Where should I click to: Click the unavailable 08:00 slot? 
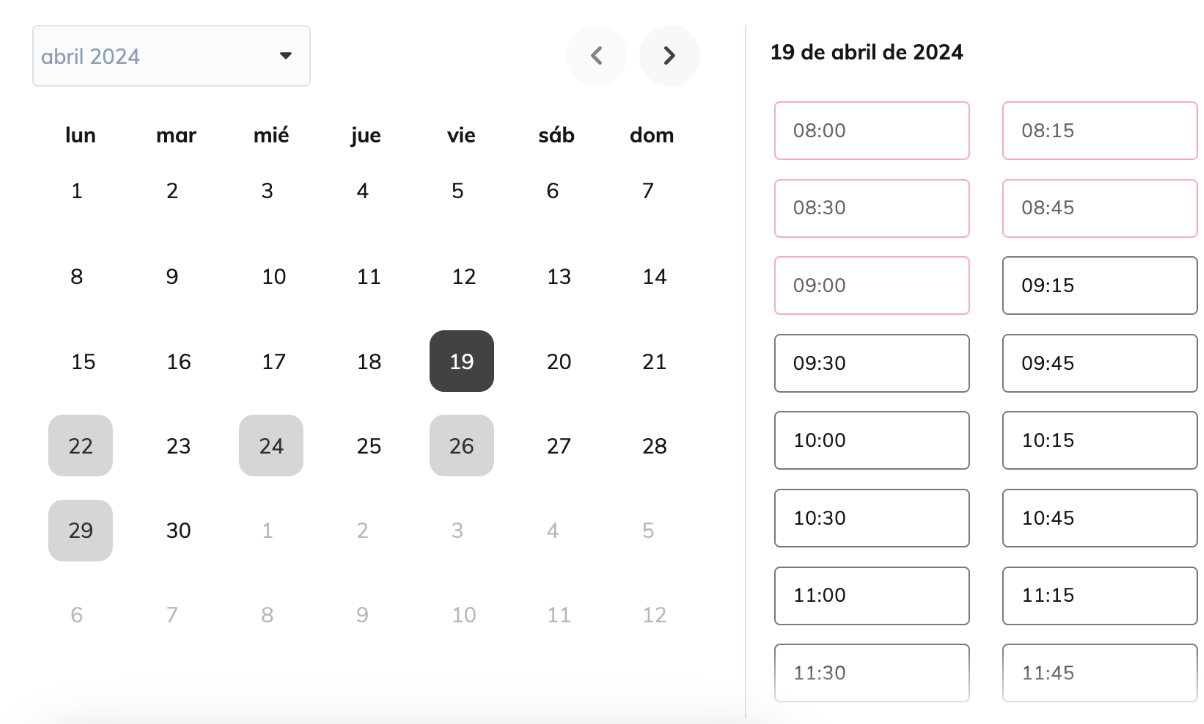pos(872,130)
